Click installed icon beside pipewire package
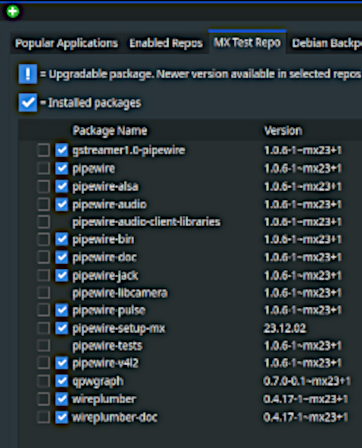The image size is (362, 448). tap(62, 168)
